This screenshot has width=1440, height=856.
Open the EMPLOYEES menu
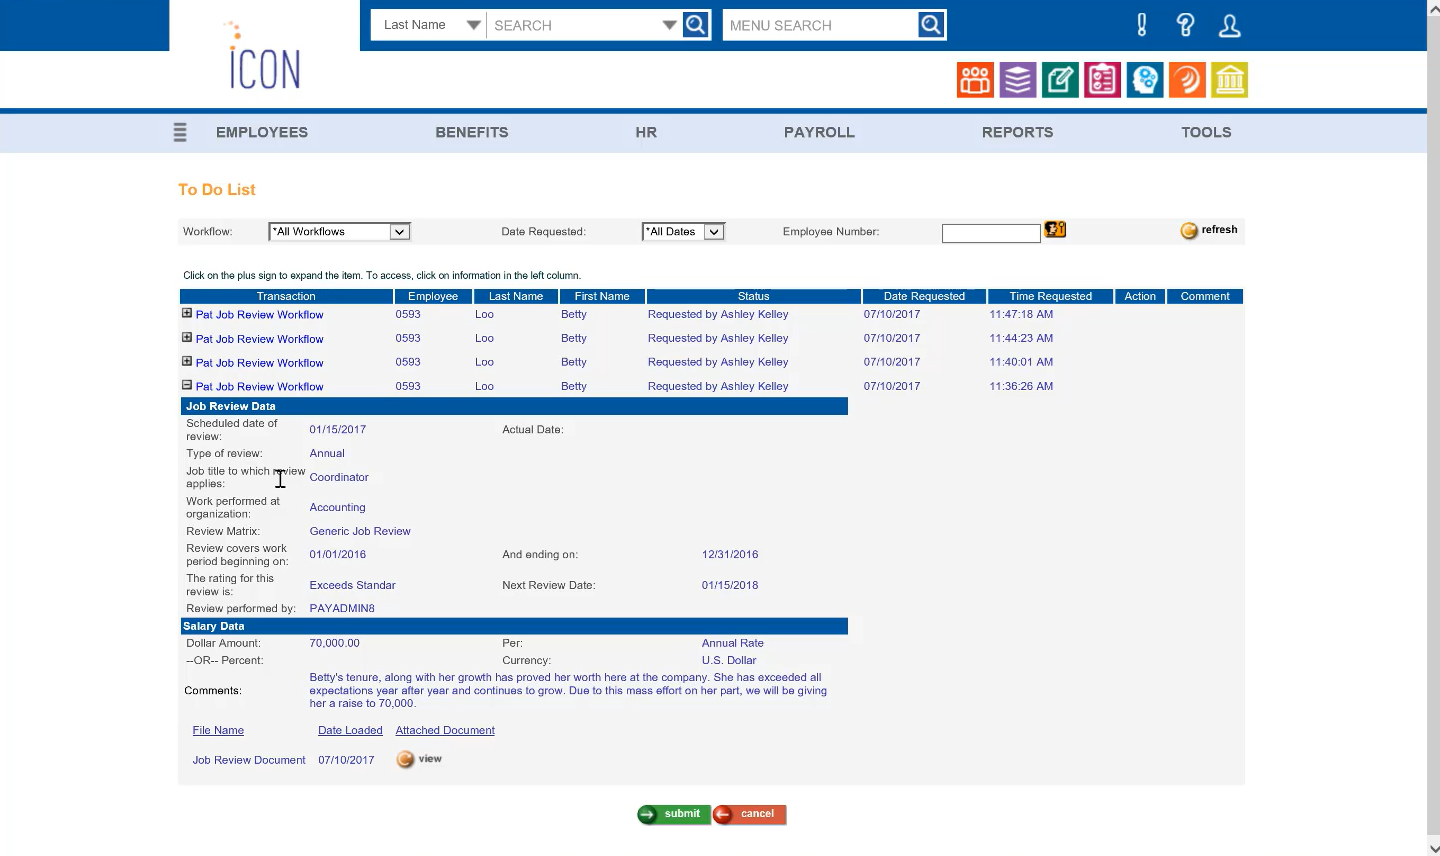(x=262, y=132)
